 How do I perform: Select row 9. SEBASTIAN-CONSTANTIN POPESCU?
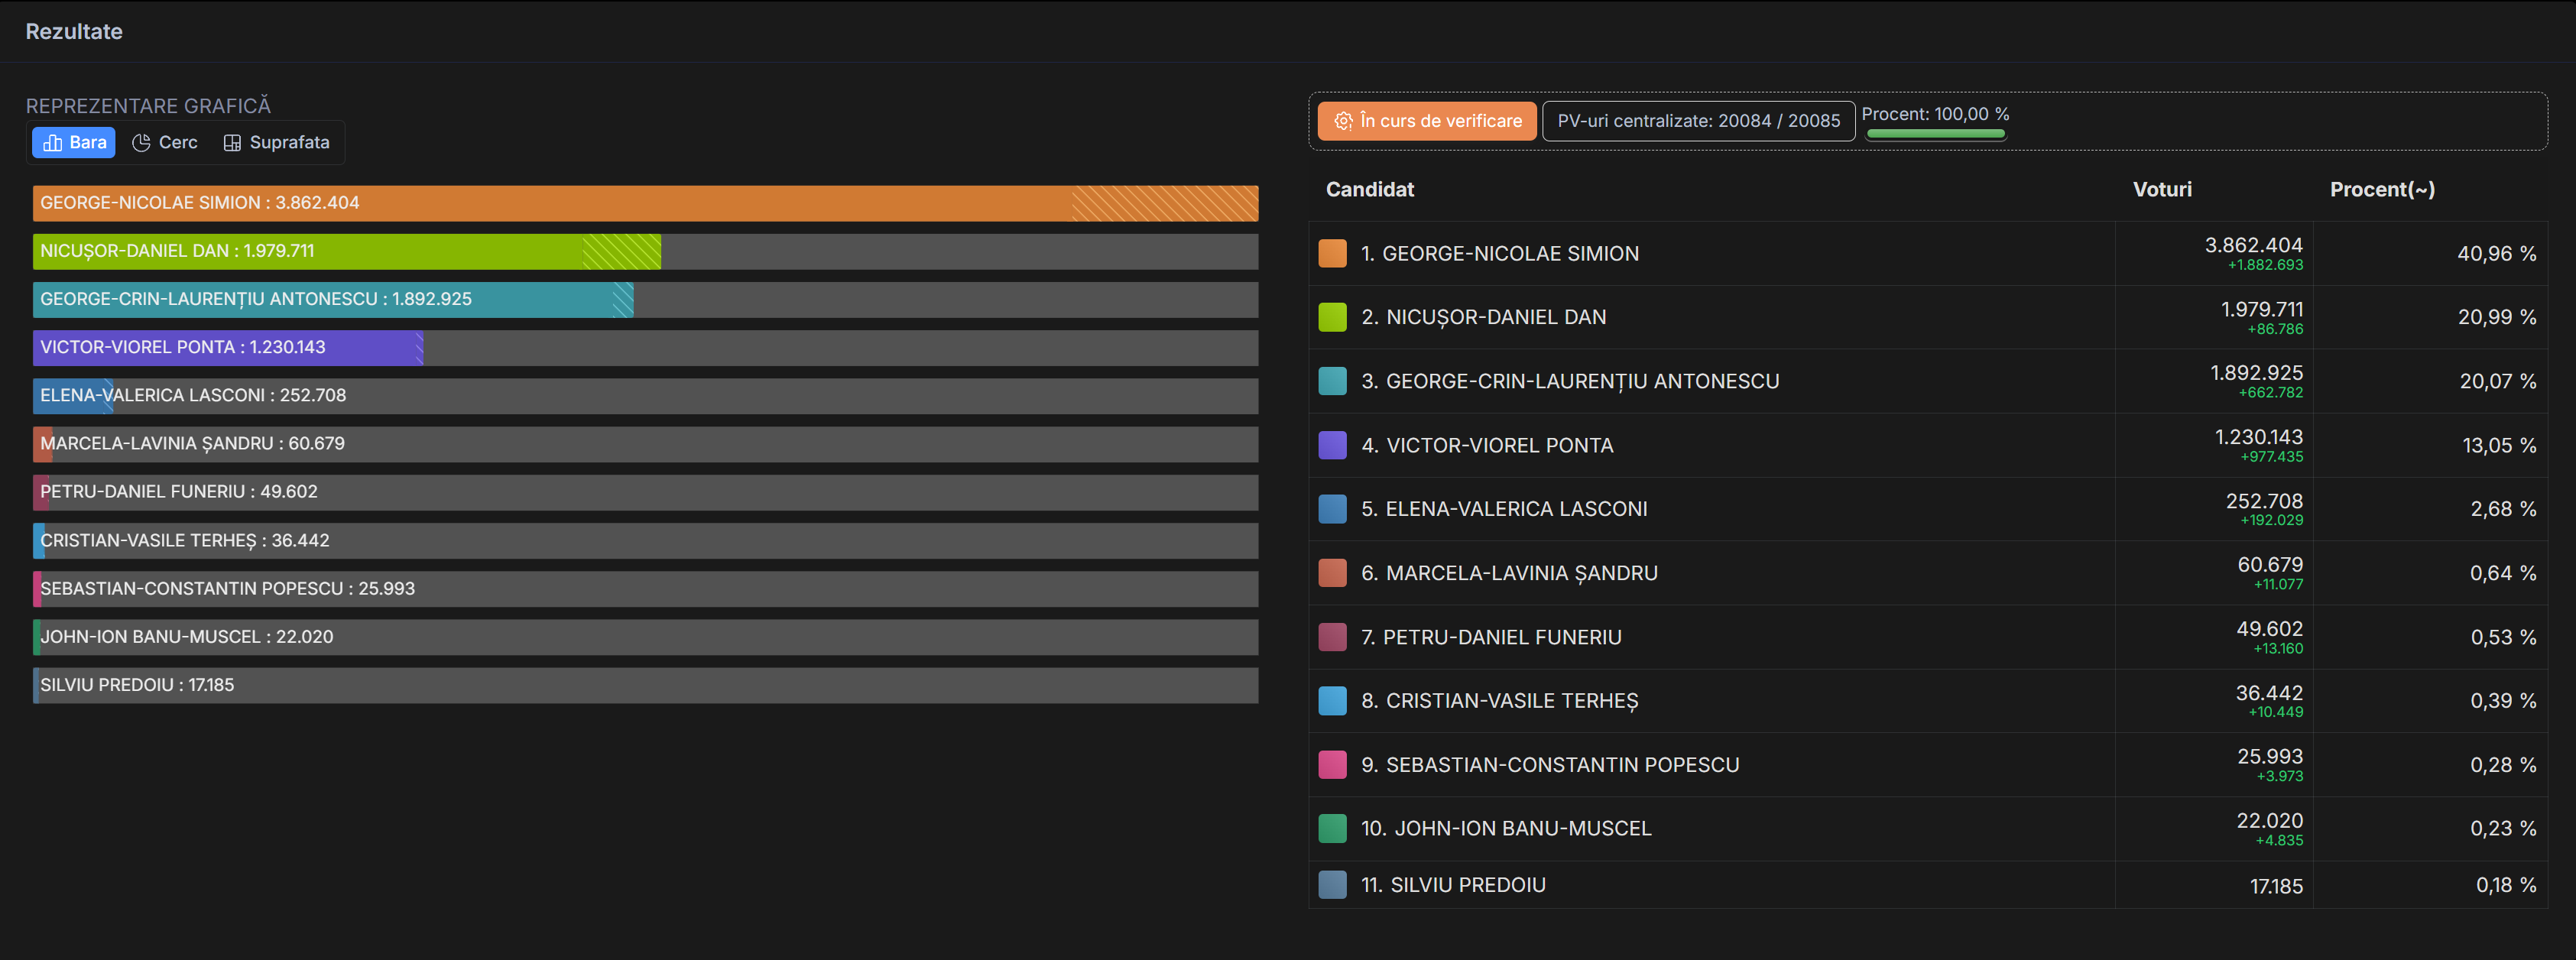coord(1927,765)
